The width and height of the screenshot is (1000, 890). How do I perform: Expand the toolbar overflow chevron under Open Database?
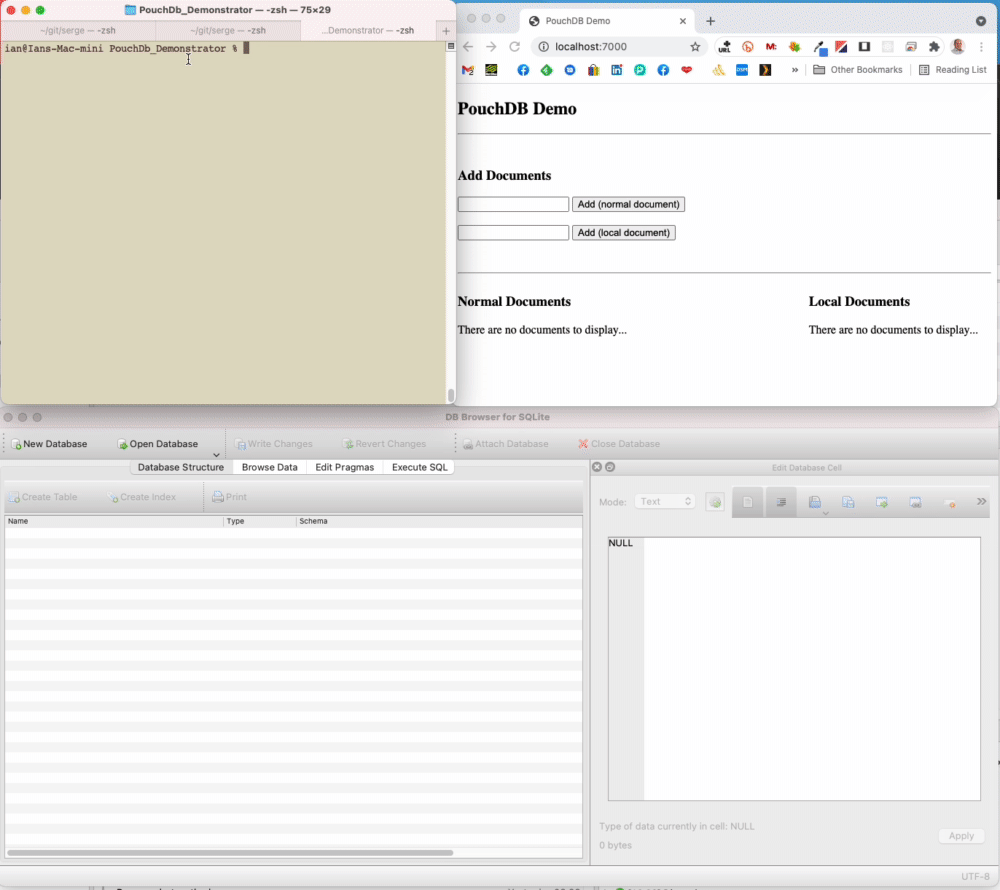click(x=216, y=455)
